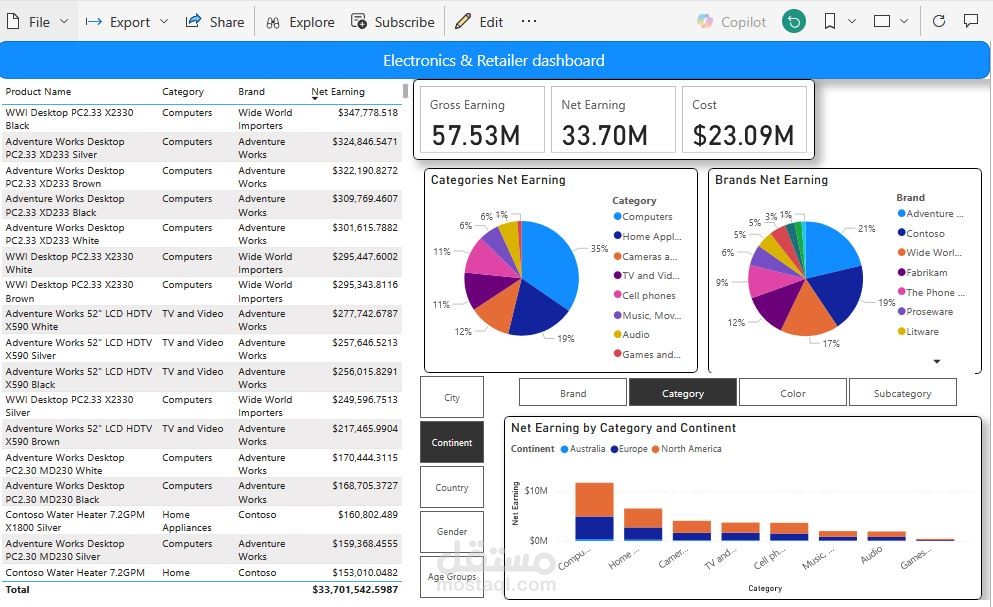Viewport: 993px width, 607px height.
Task: Click the Share label in toolbar
Action: 227,22
